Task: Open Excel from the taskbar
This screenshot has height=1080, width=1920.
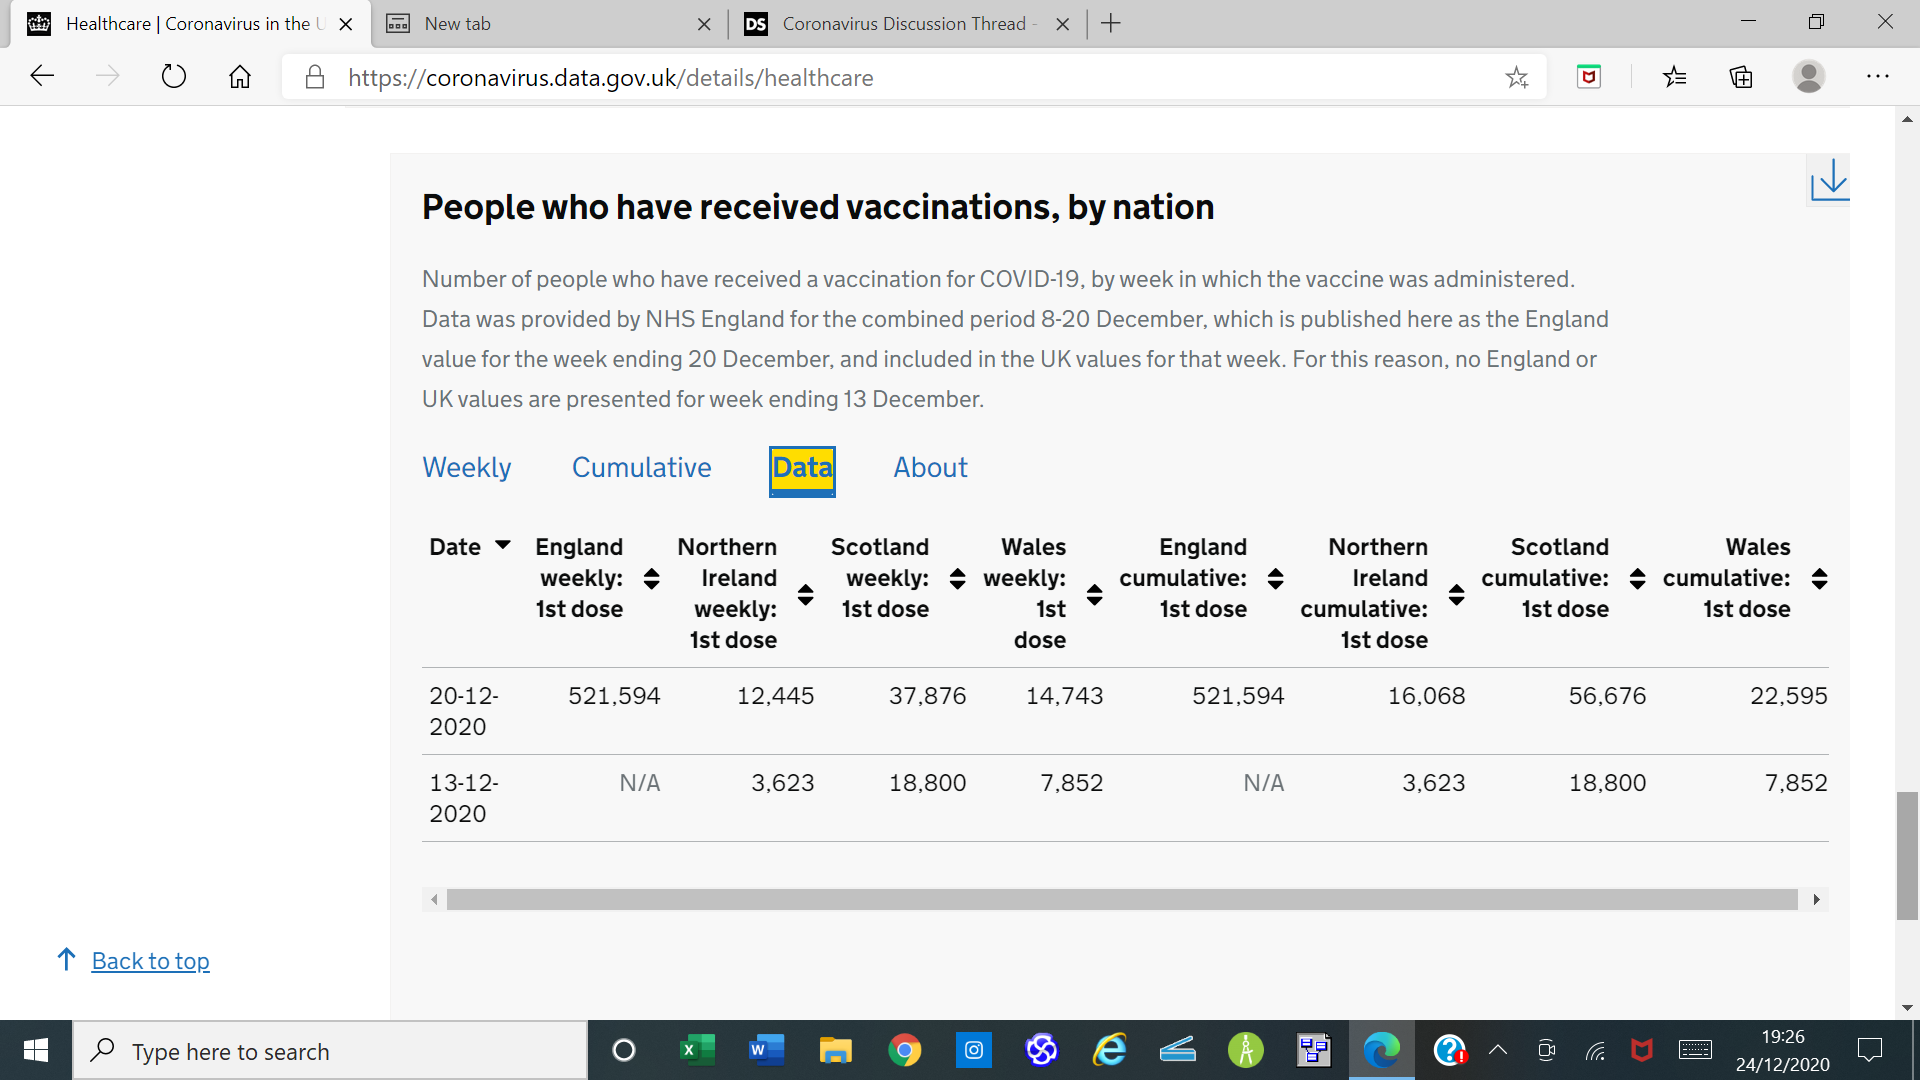Action: (697, 1050)
